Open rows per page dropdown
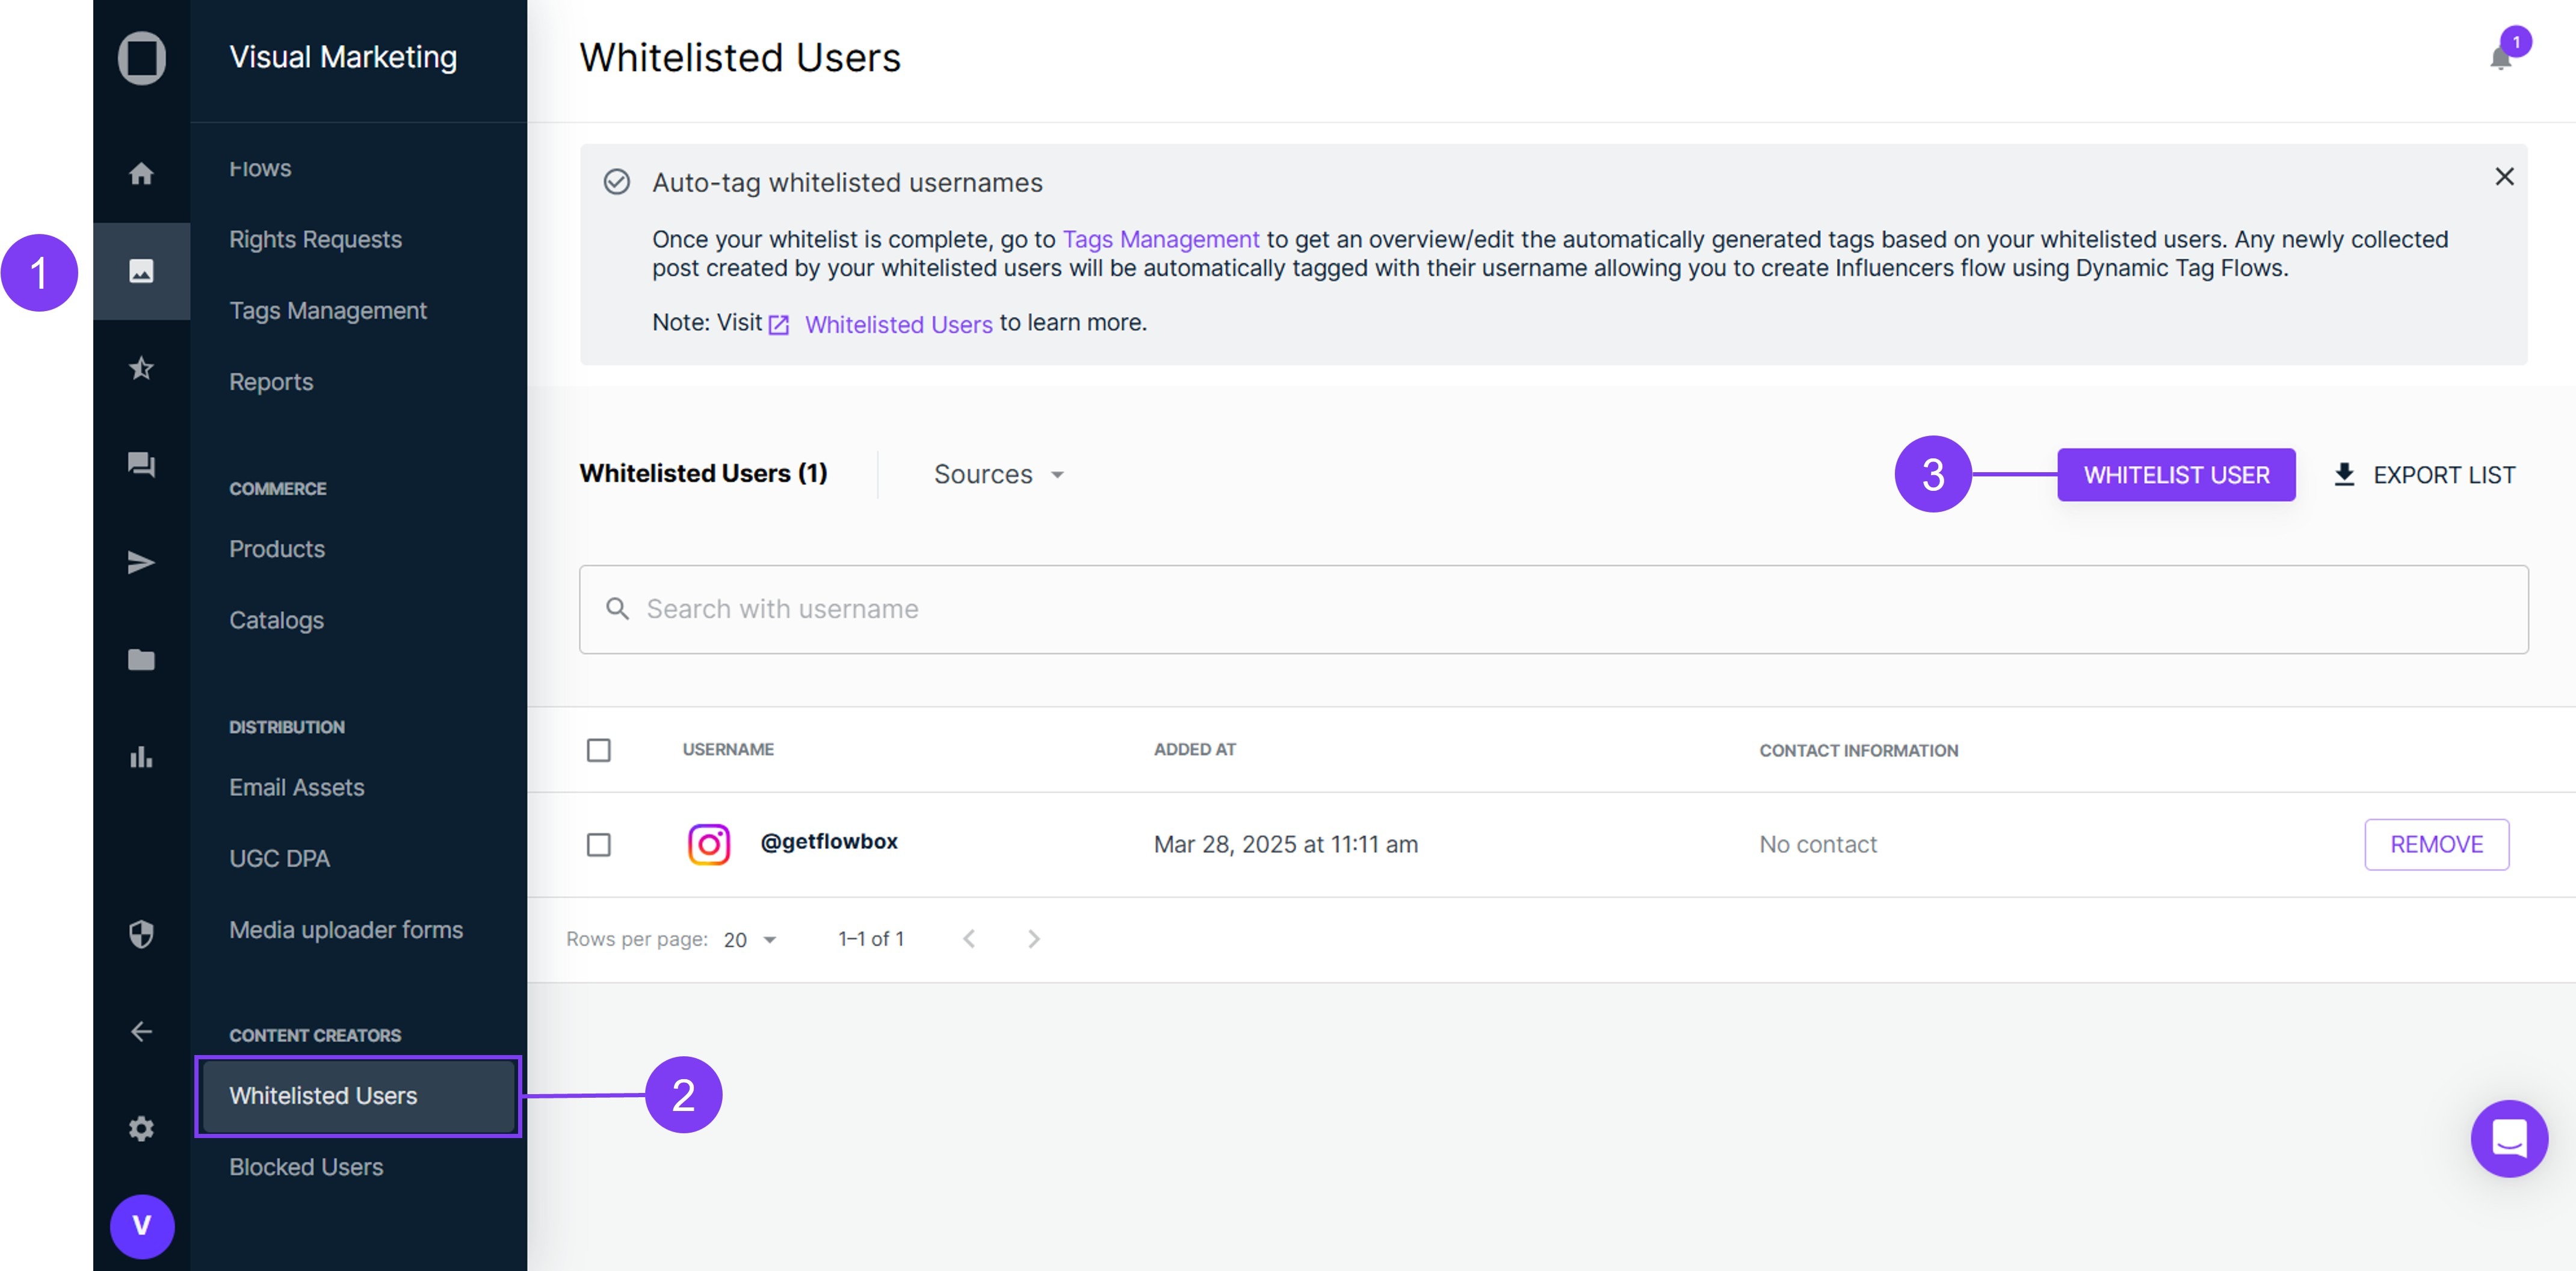This screenshot has width=2576, height=1271. 750,940
